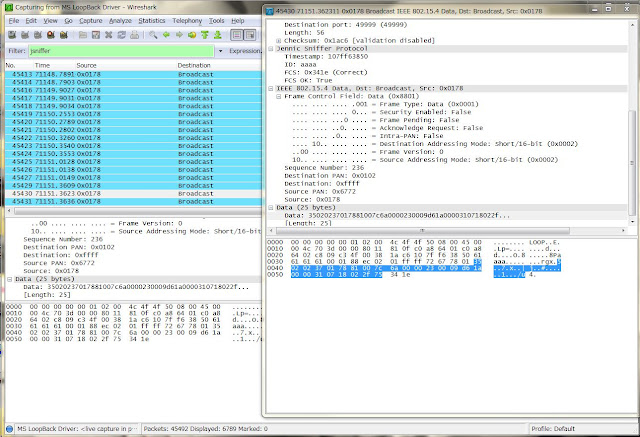Stop the running live capture
640x437 pixels.
click(x=51, y=35)
